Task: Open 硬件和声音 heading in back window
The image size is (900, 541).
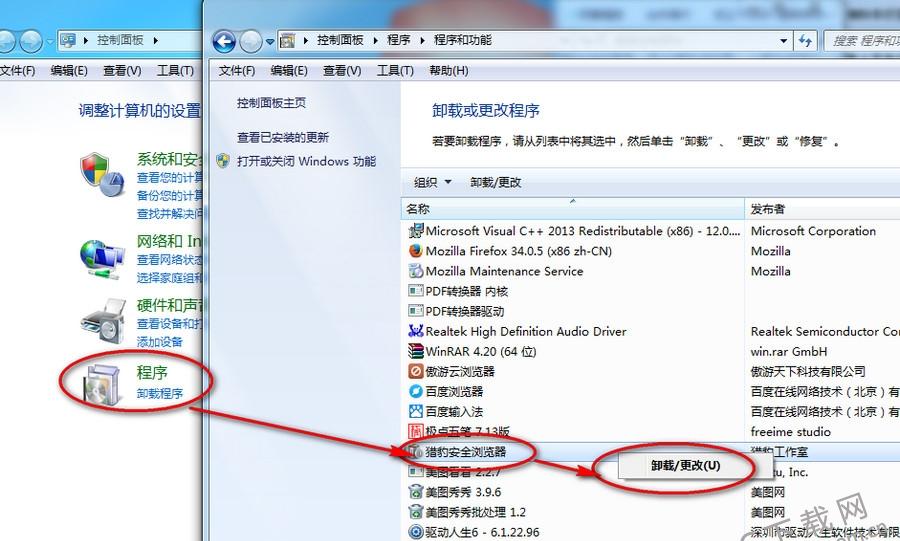Action: [x=172, y=305]
